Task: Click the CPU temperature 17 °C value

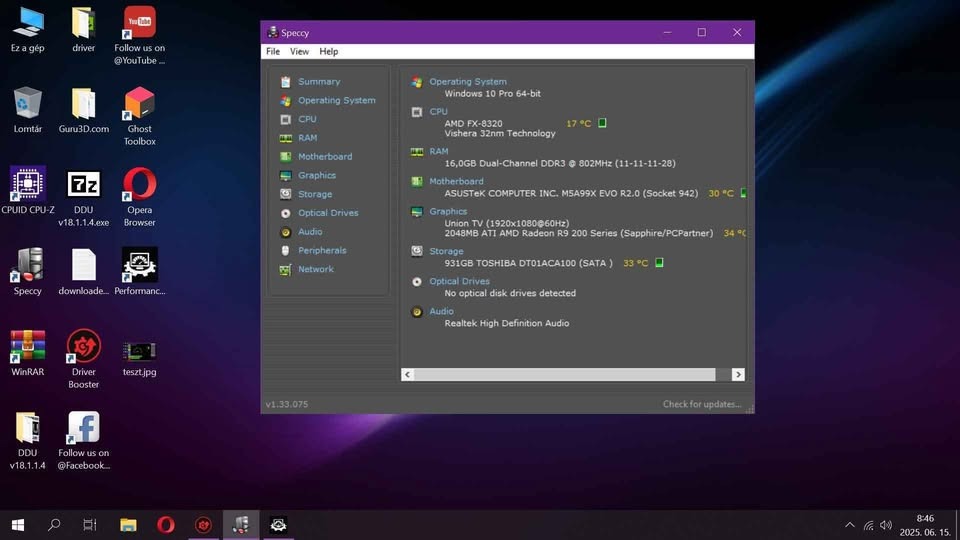Action: pos(579,124)
